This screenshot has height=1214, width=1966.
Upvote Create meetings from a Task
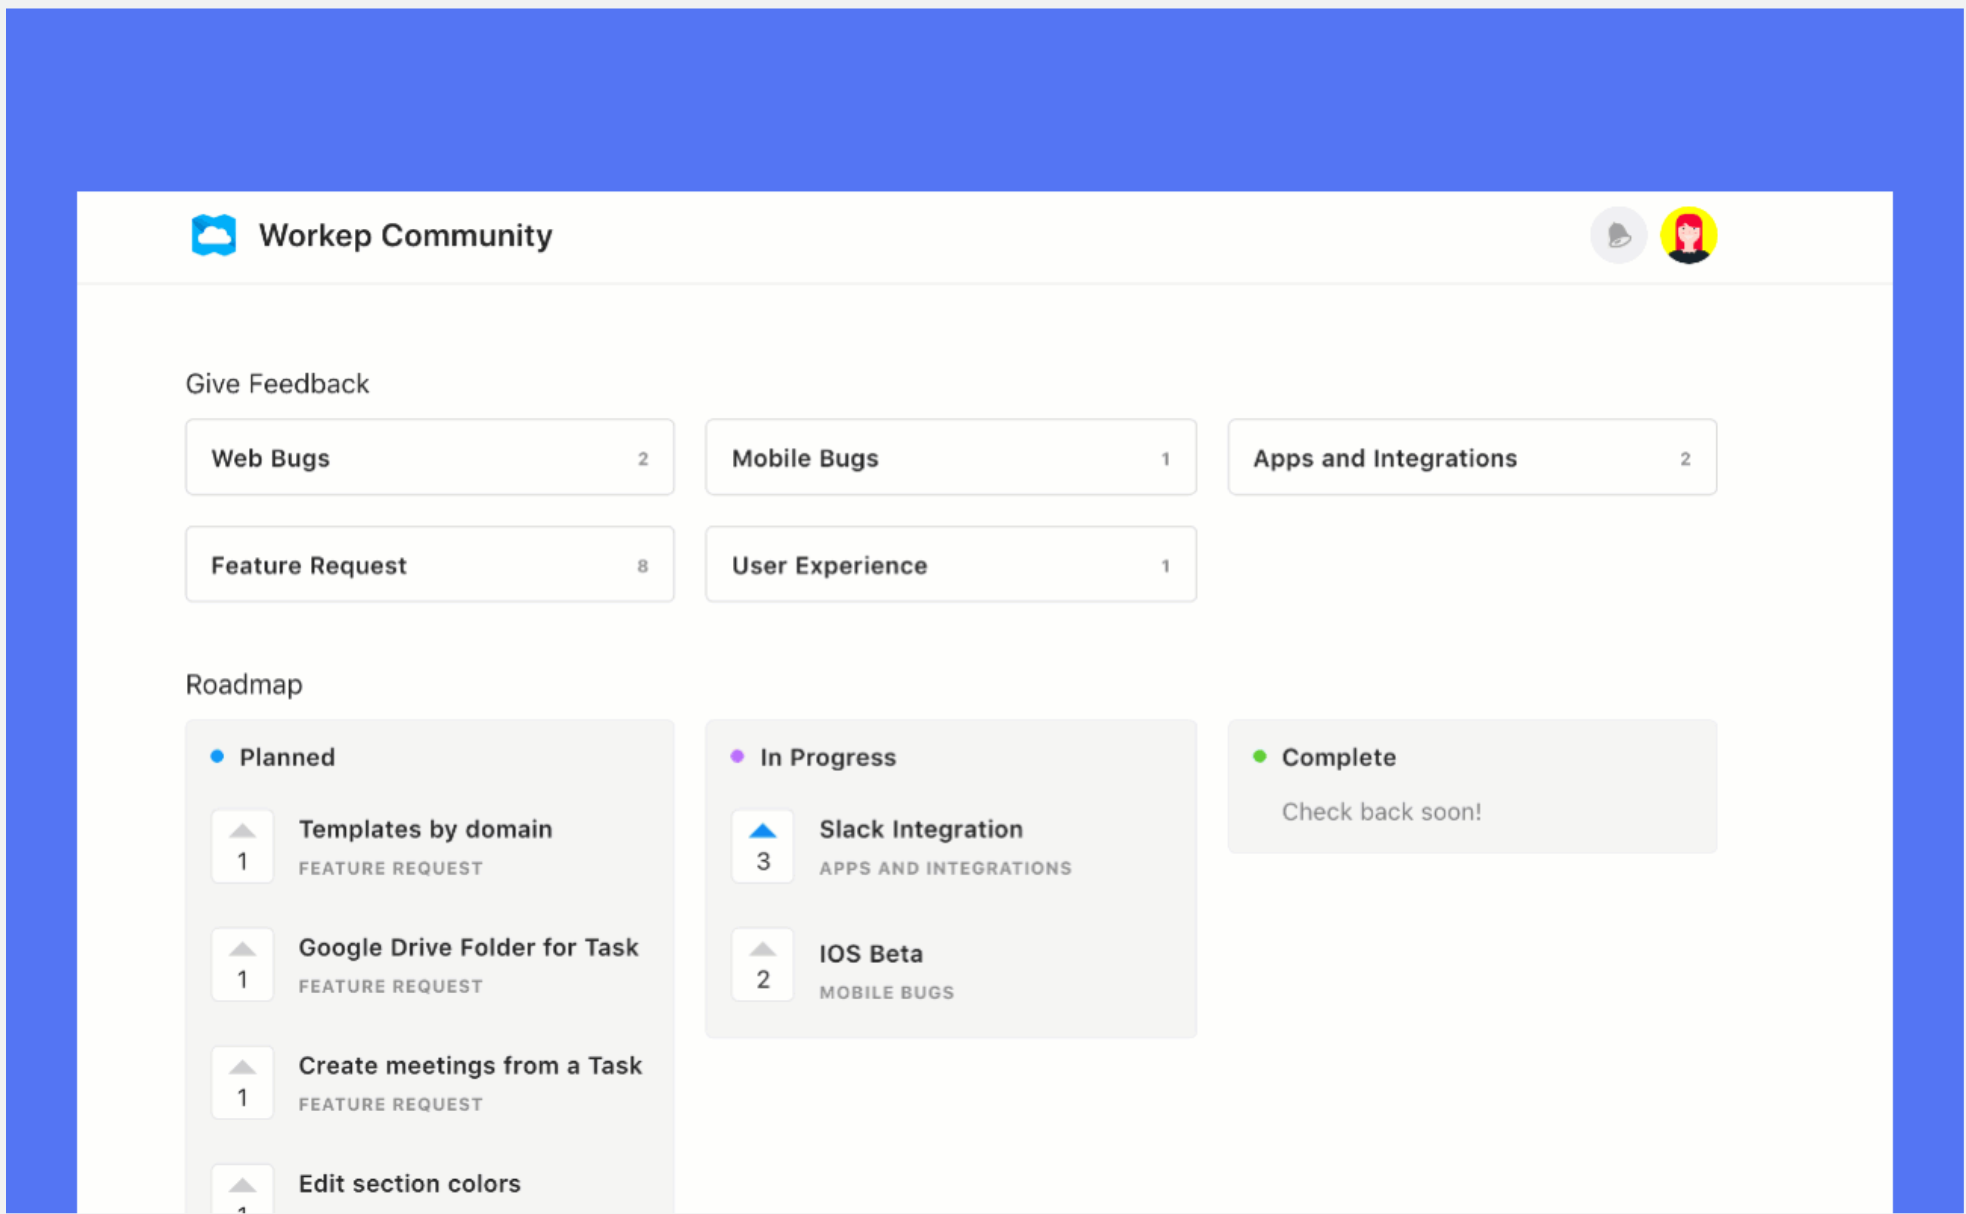(242, 1082)
